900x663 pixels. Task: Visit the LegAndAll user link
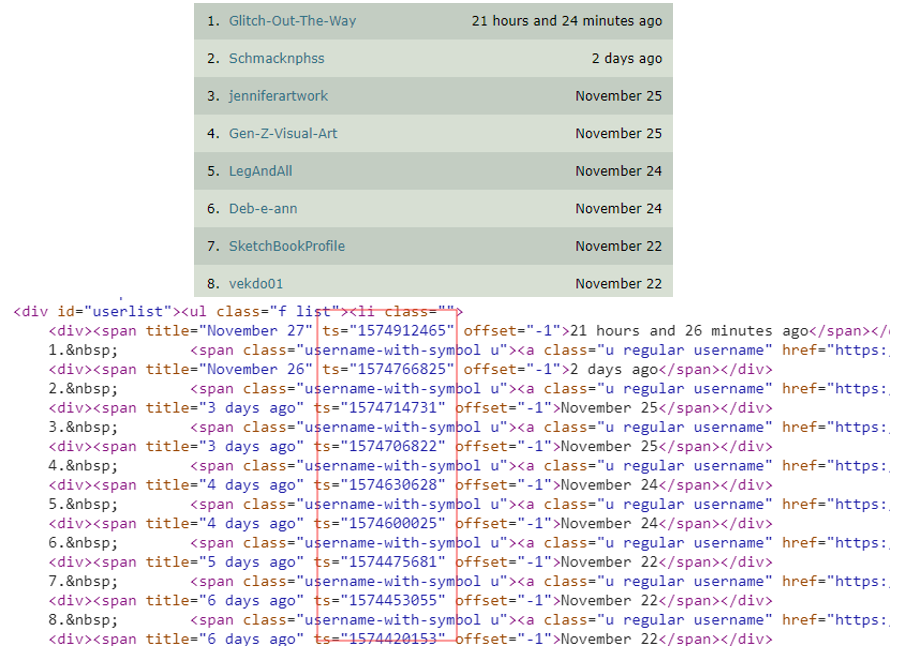click(260, 171)
